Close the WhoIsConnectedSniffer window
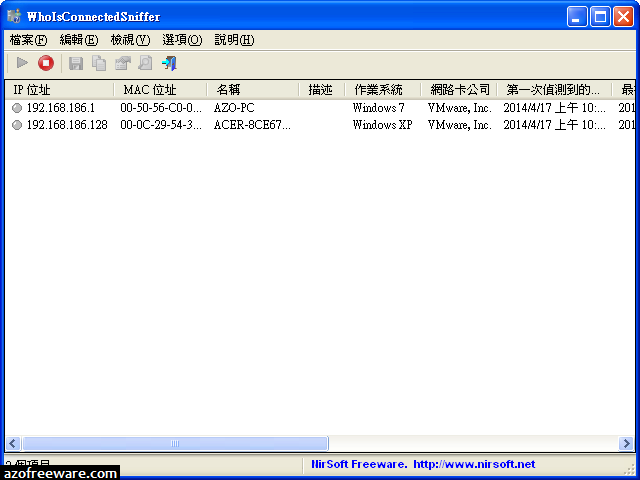This screenshot has width=640, height=480. (x=623, y=17)
